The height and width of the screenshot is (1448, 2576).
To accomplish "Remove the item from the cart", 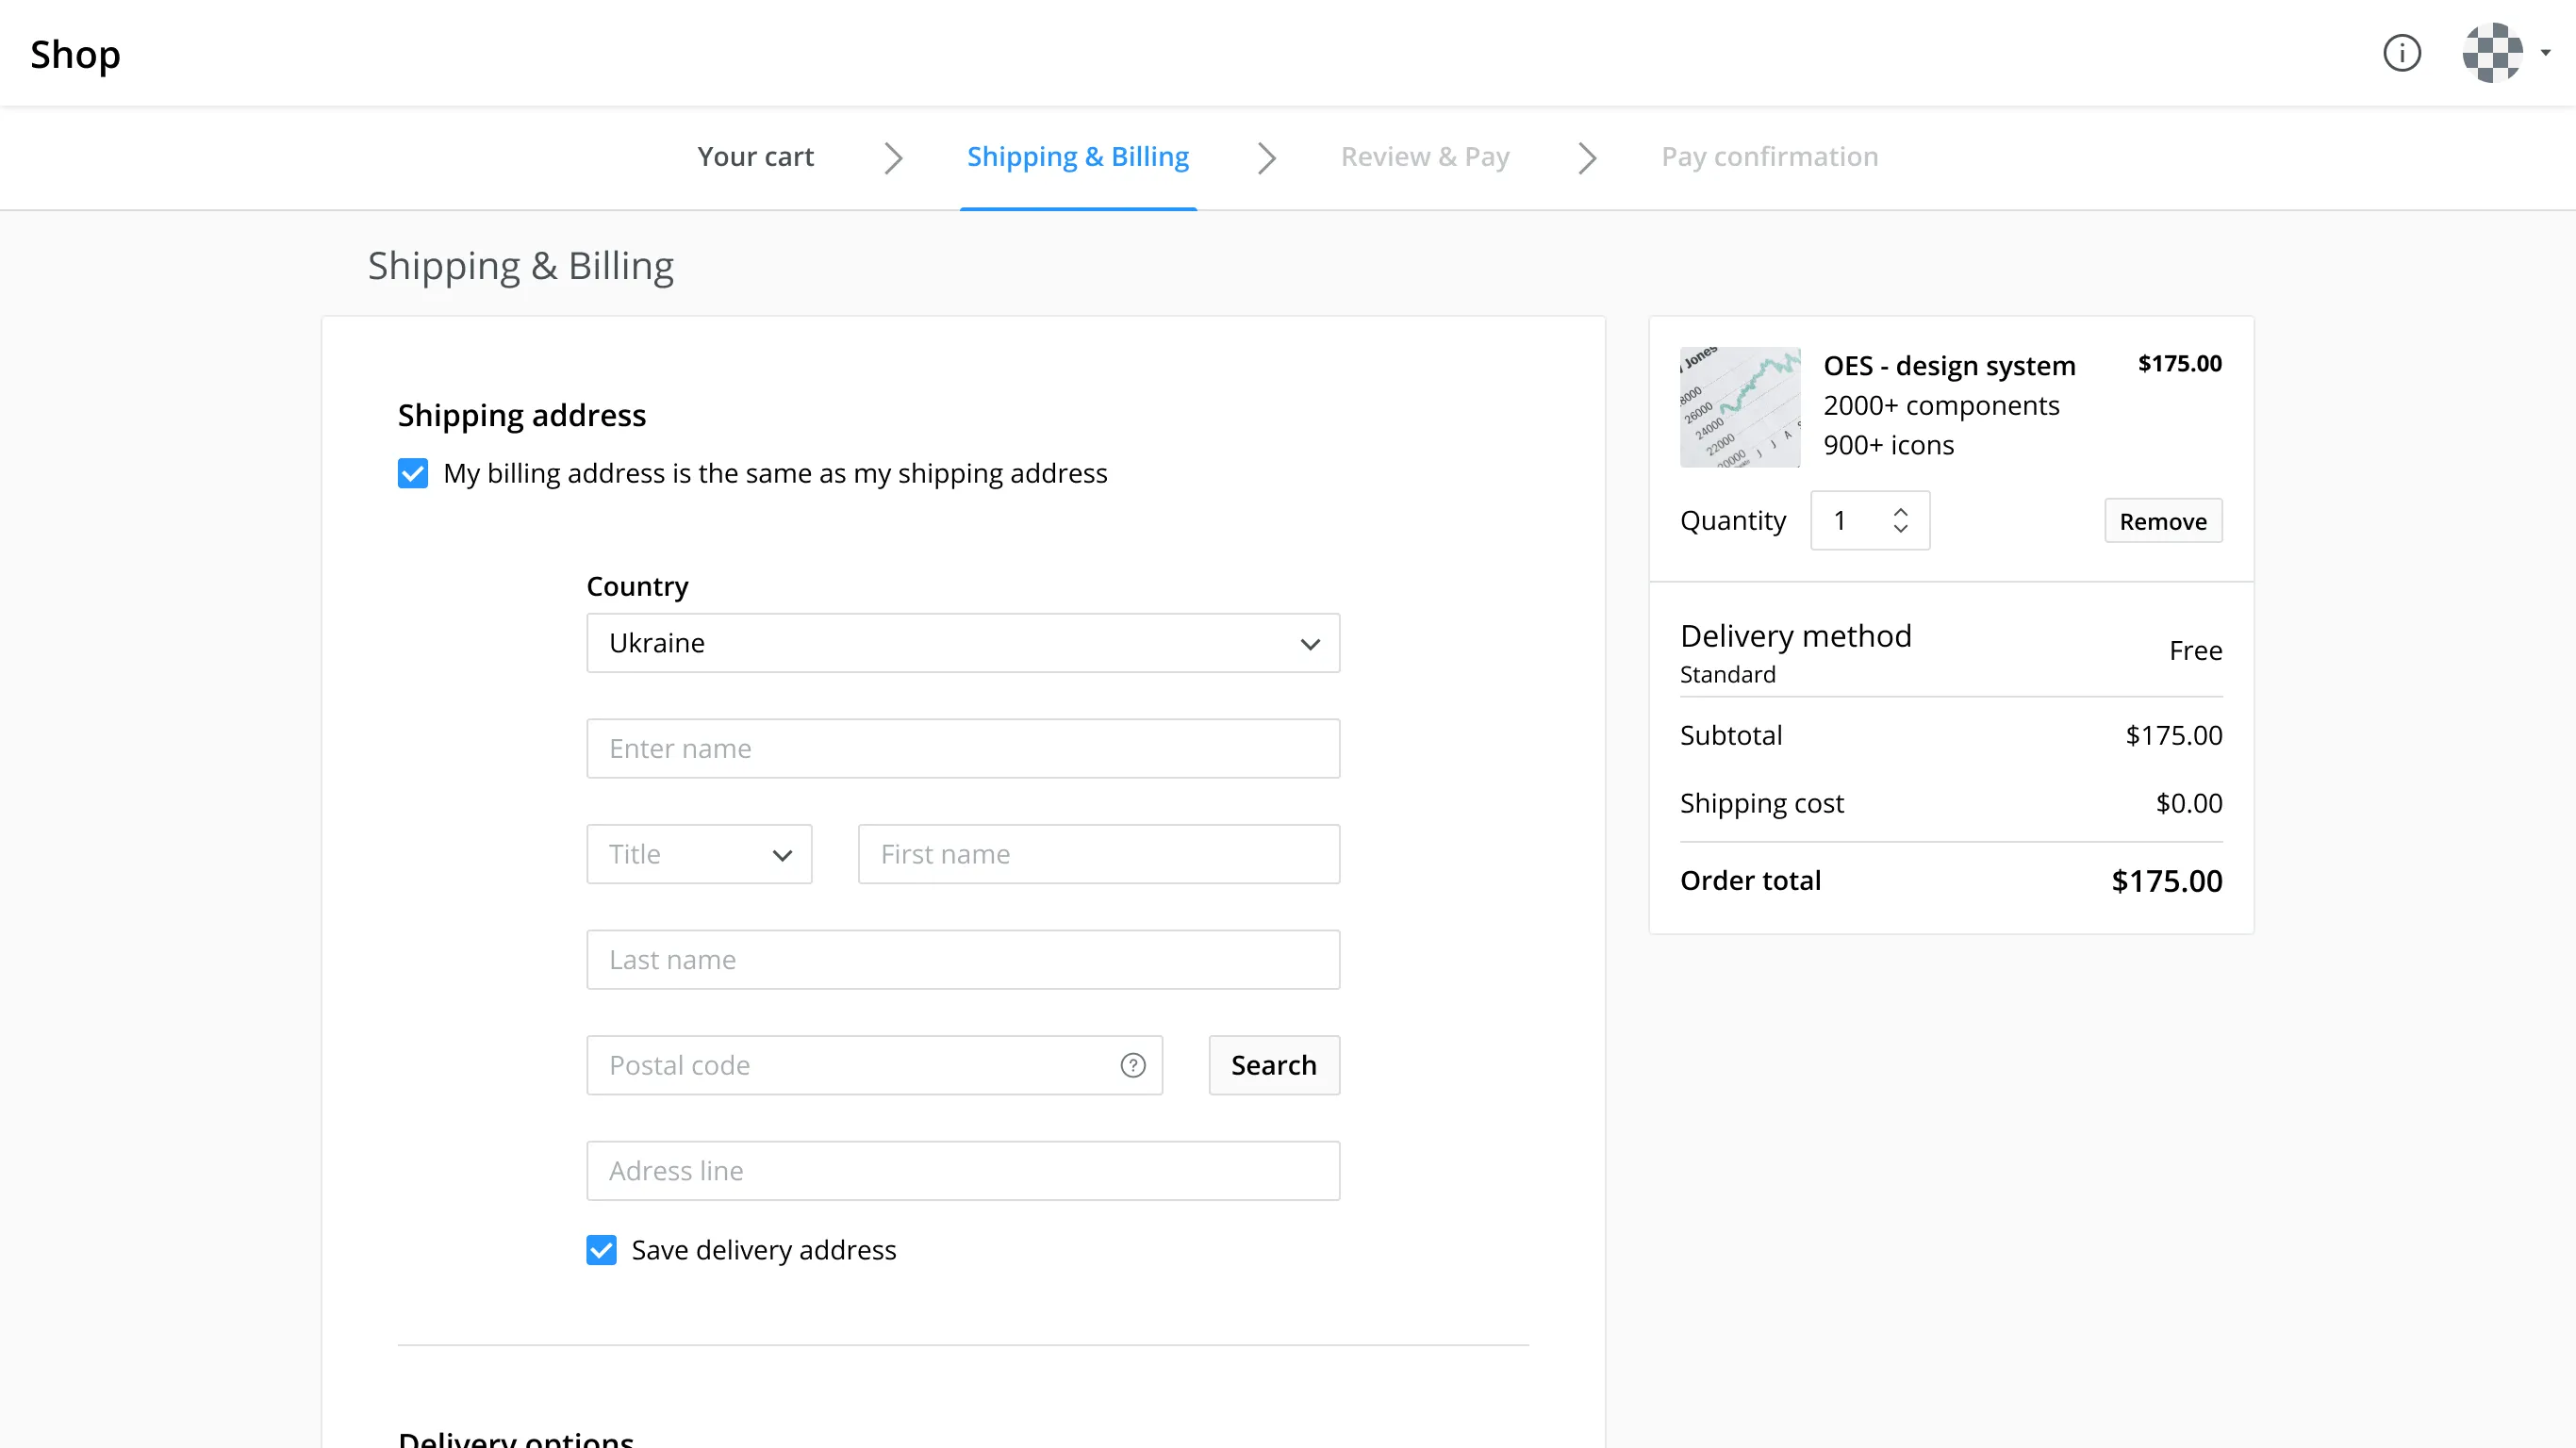I will click(2162, 521).
